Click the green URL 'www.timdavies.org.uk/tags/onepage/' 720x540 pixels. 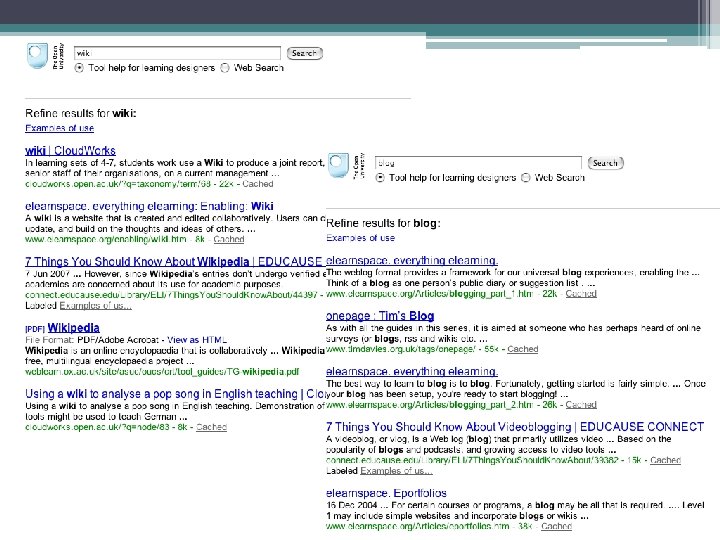[400, 349]
